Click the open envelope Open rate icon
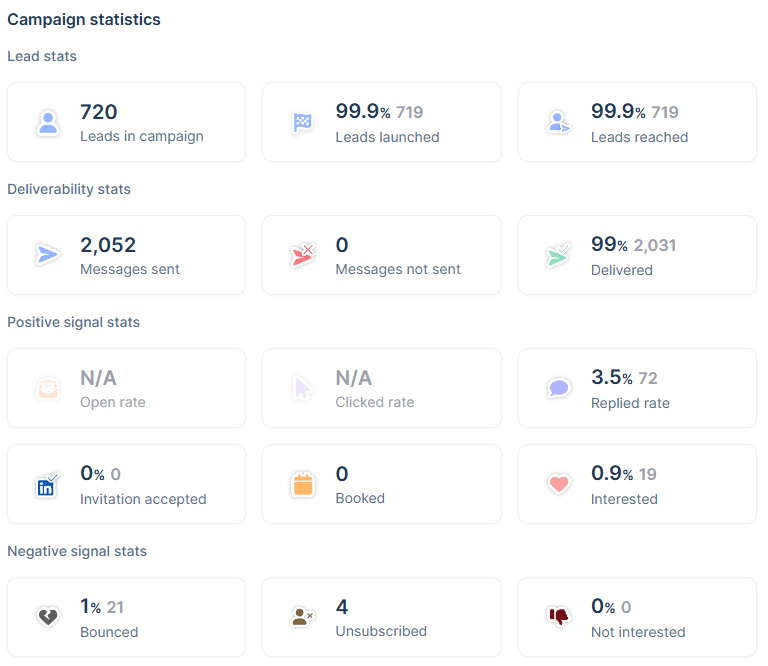The image size is (768, 666). click(48, 388)
